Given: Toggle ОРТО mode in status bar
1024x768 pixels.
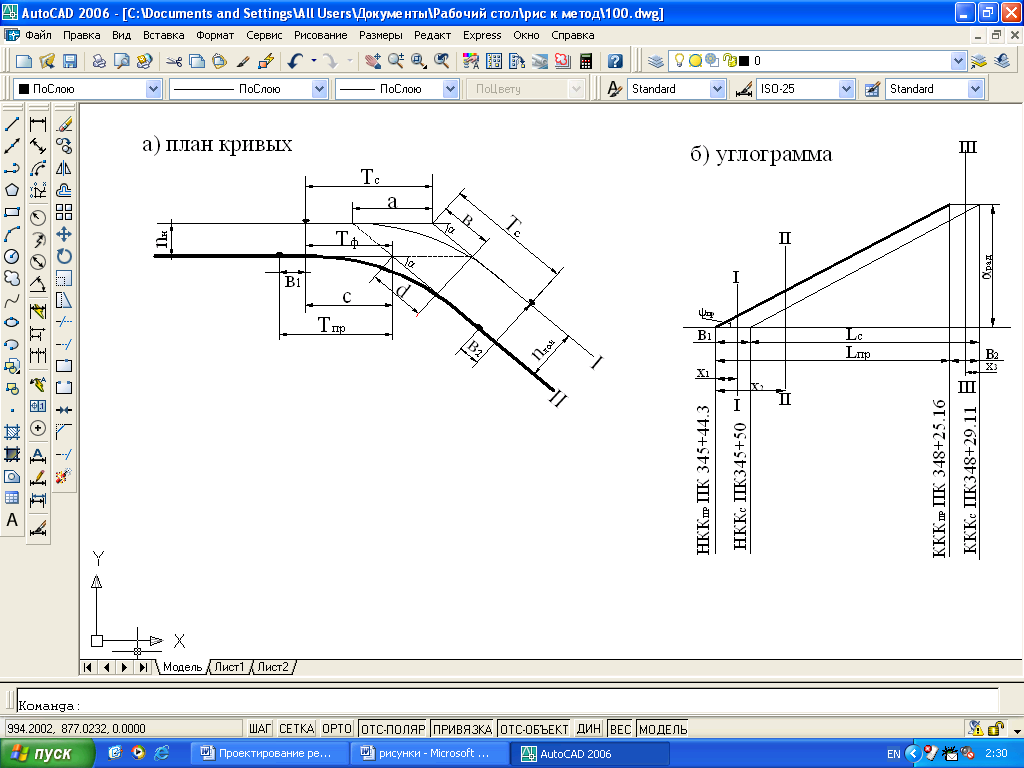Looking at the screenshot, I should click(337, 729).
